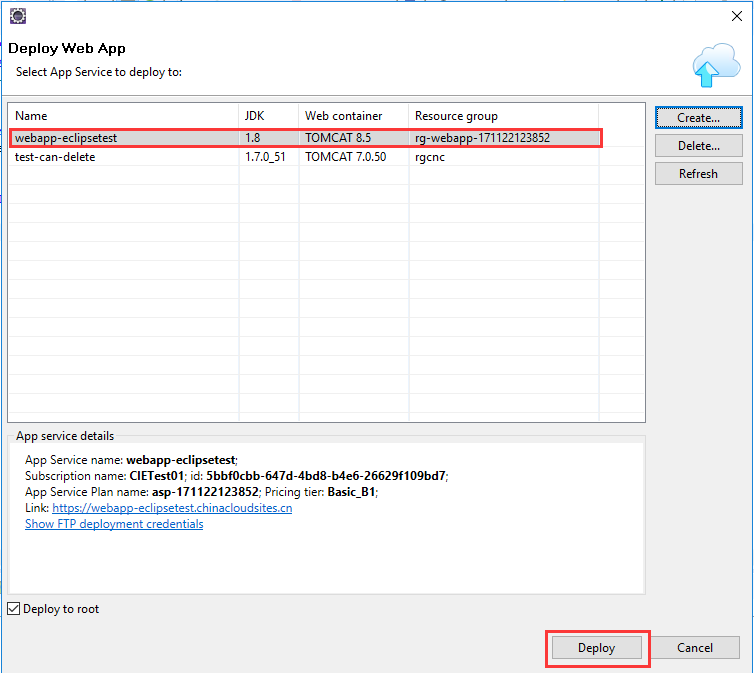Viewport: 754px width, 673px height.
Task: Refresh the app service list
Action: (x=698, y=173)
